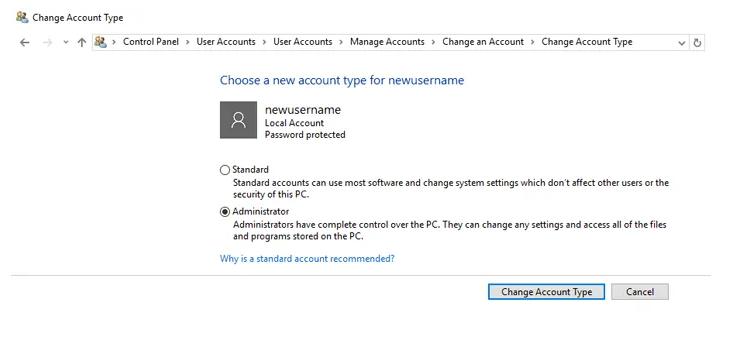Click the title bar user accounts icon
This screenshot has width=729, height=363.
(22, 18)
